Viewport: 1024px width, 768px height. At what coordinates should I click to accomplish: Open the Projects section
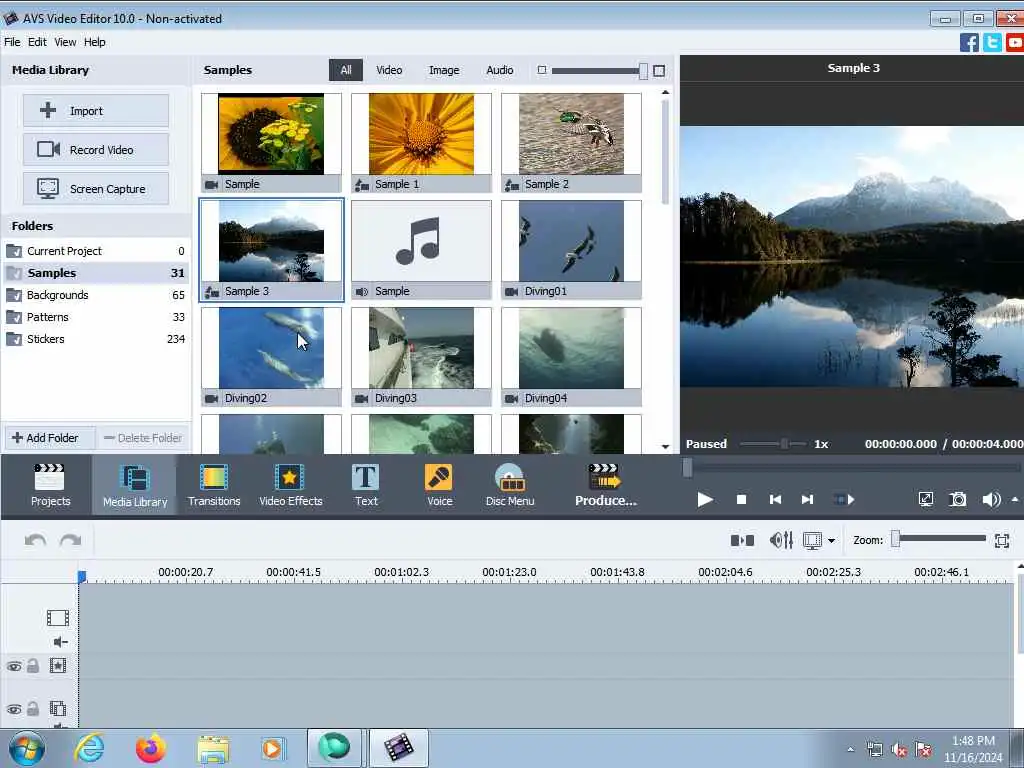pyautogui.click(x=50, y=485)
